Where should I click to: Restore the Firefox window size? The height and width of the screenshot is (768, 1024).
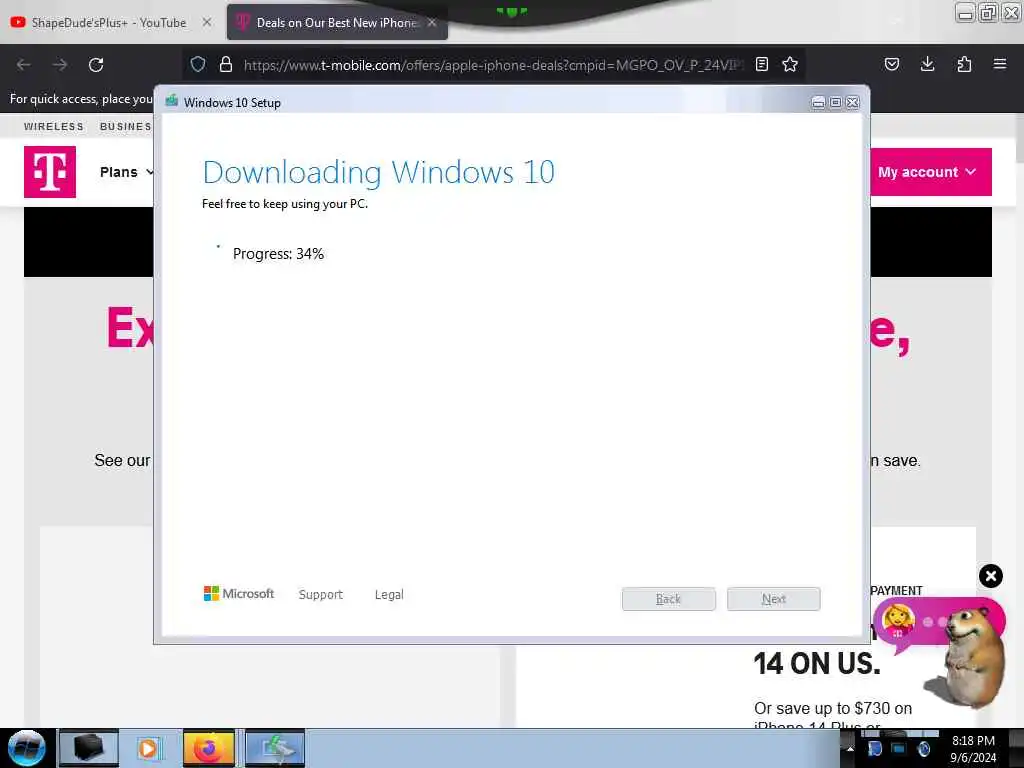click(x=989, y=12)
